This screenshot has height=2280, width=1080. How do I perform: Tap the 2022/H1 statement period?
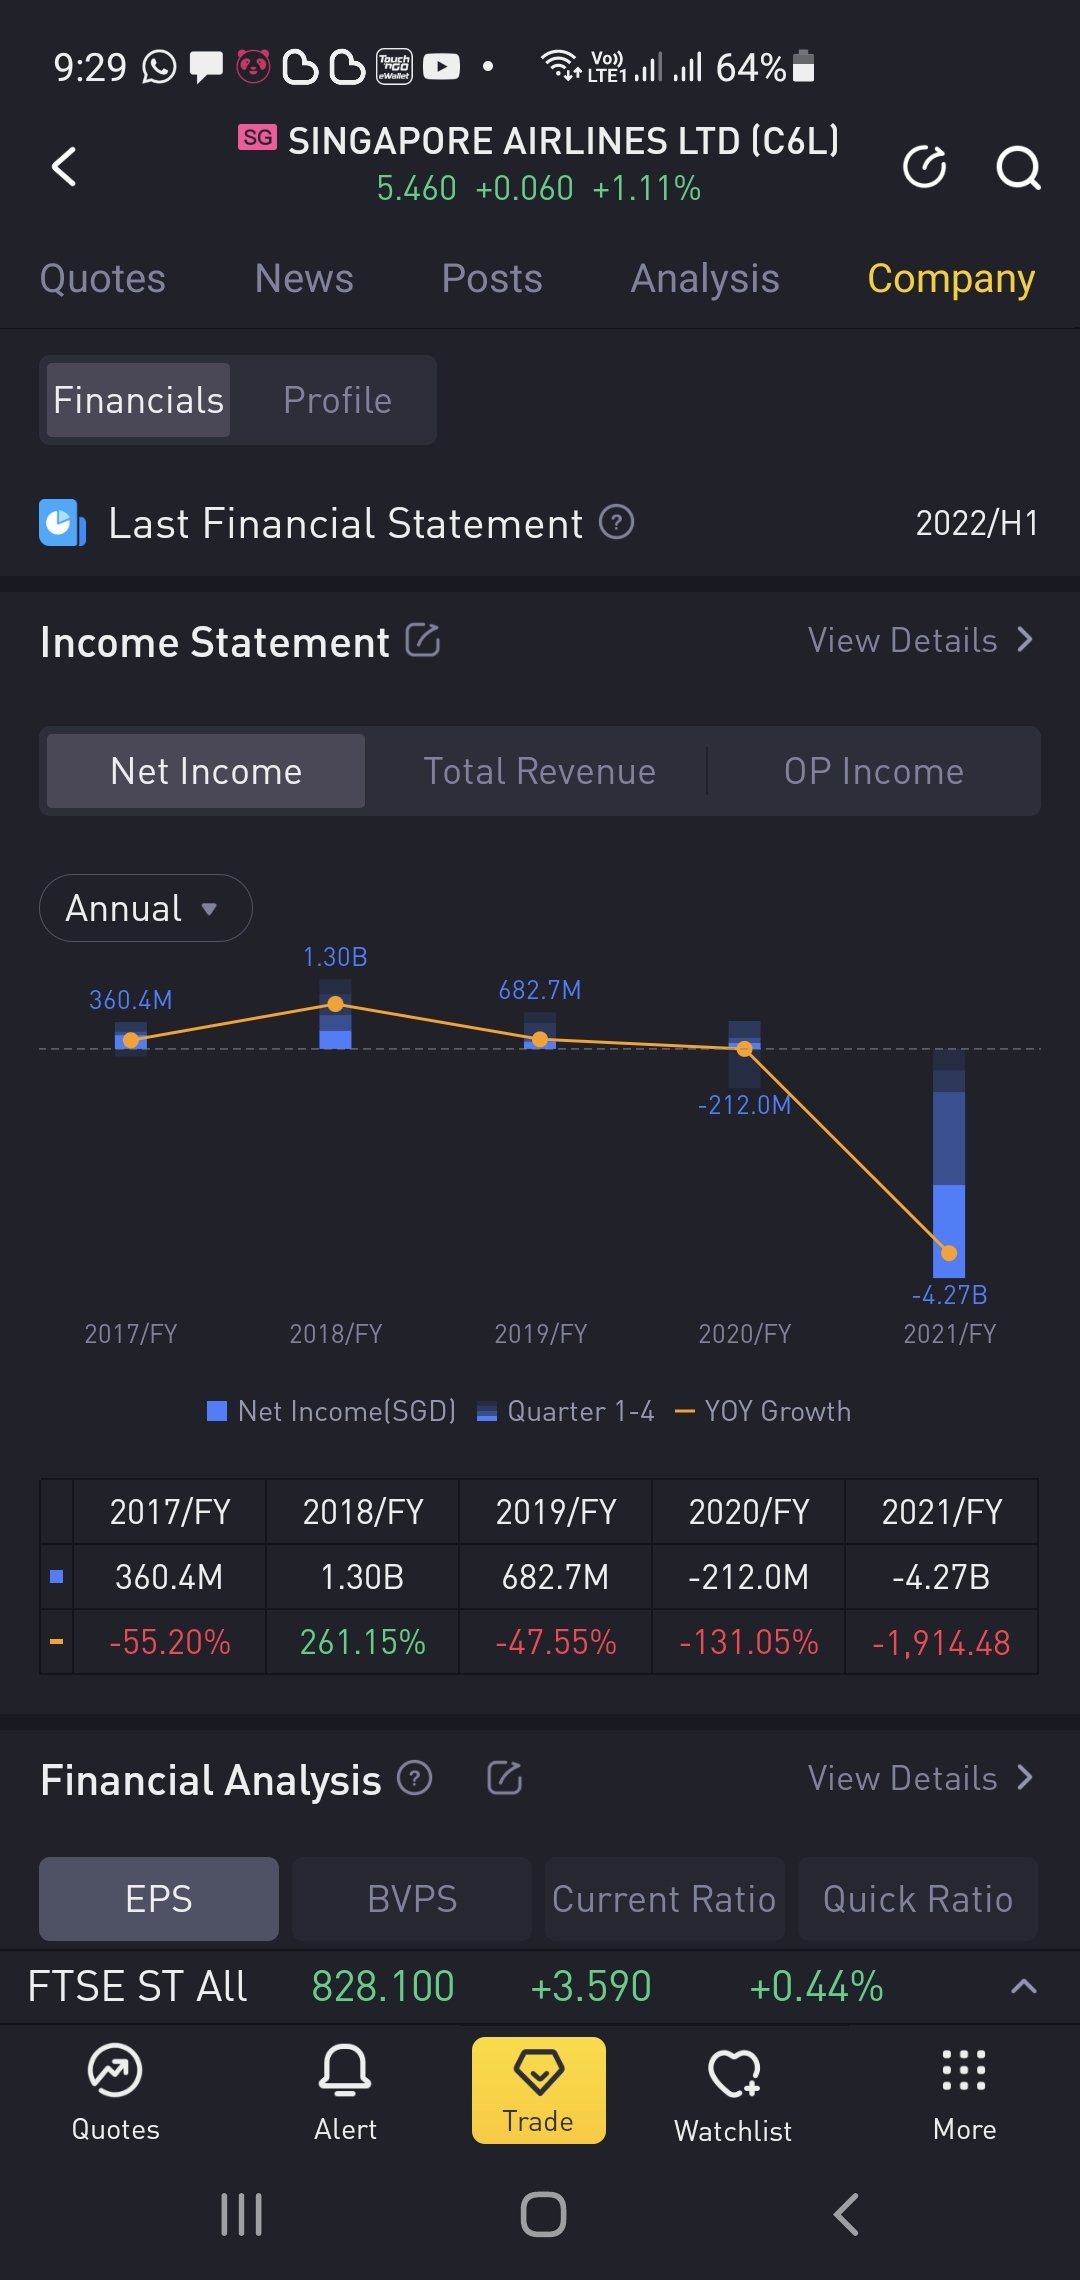(x=977, y=523)
